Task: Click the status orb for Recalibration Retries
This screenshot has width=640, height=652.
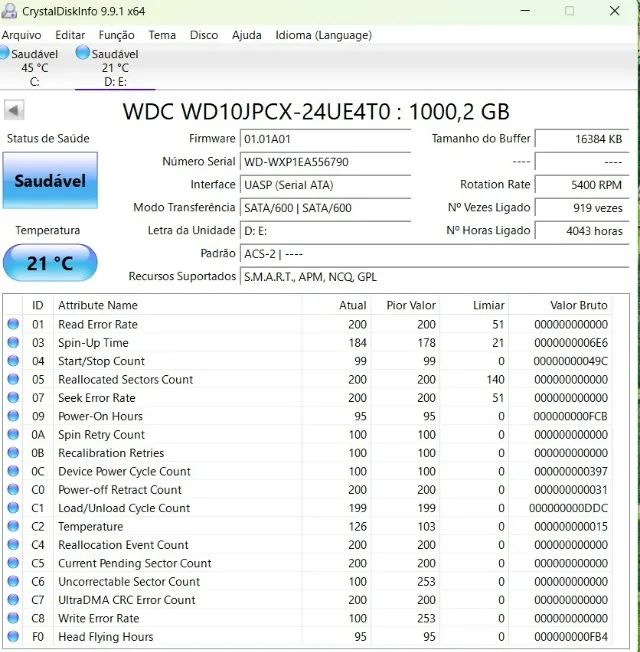Action: [13, 452]
